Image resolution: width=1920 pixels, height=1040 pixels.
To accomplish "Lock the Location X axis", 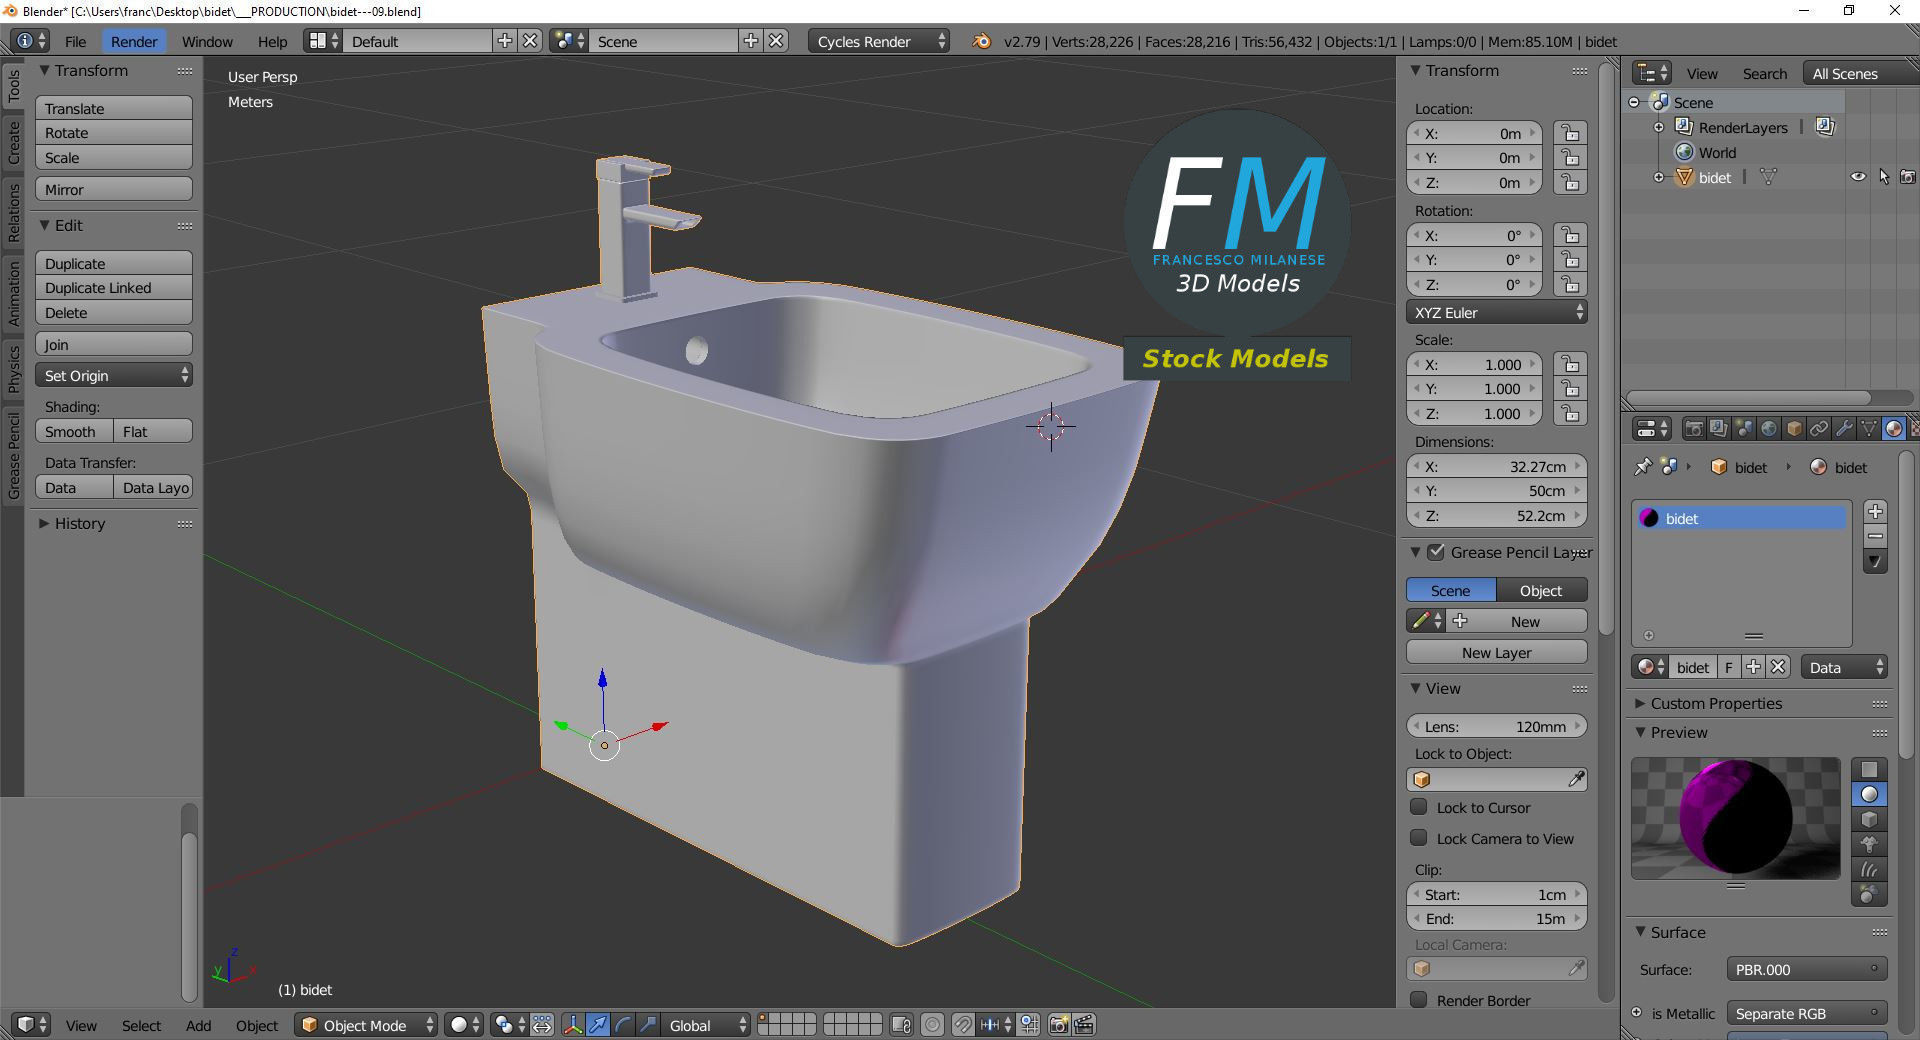I will (1571, 133).
